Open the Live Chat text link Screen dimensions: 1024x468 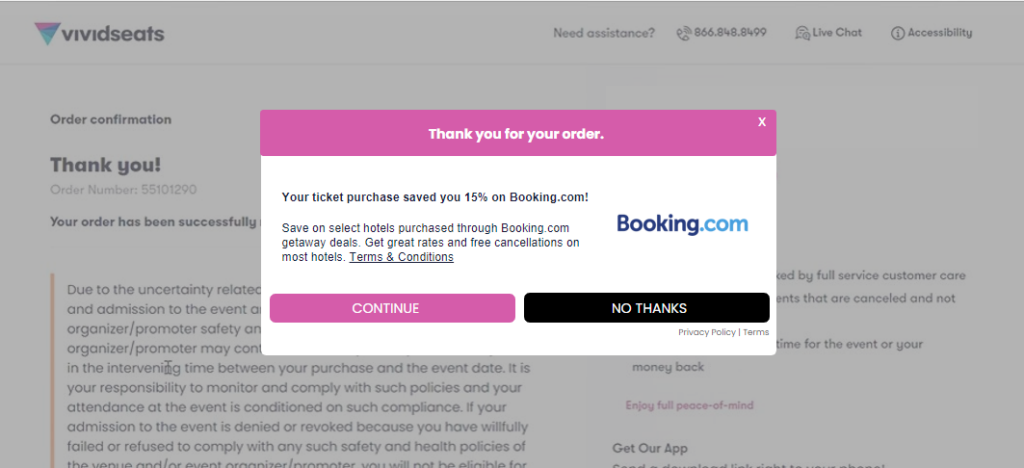pos(837,33)
